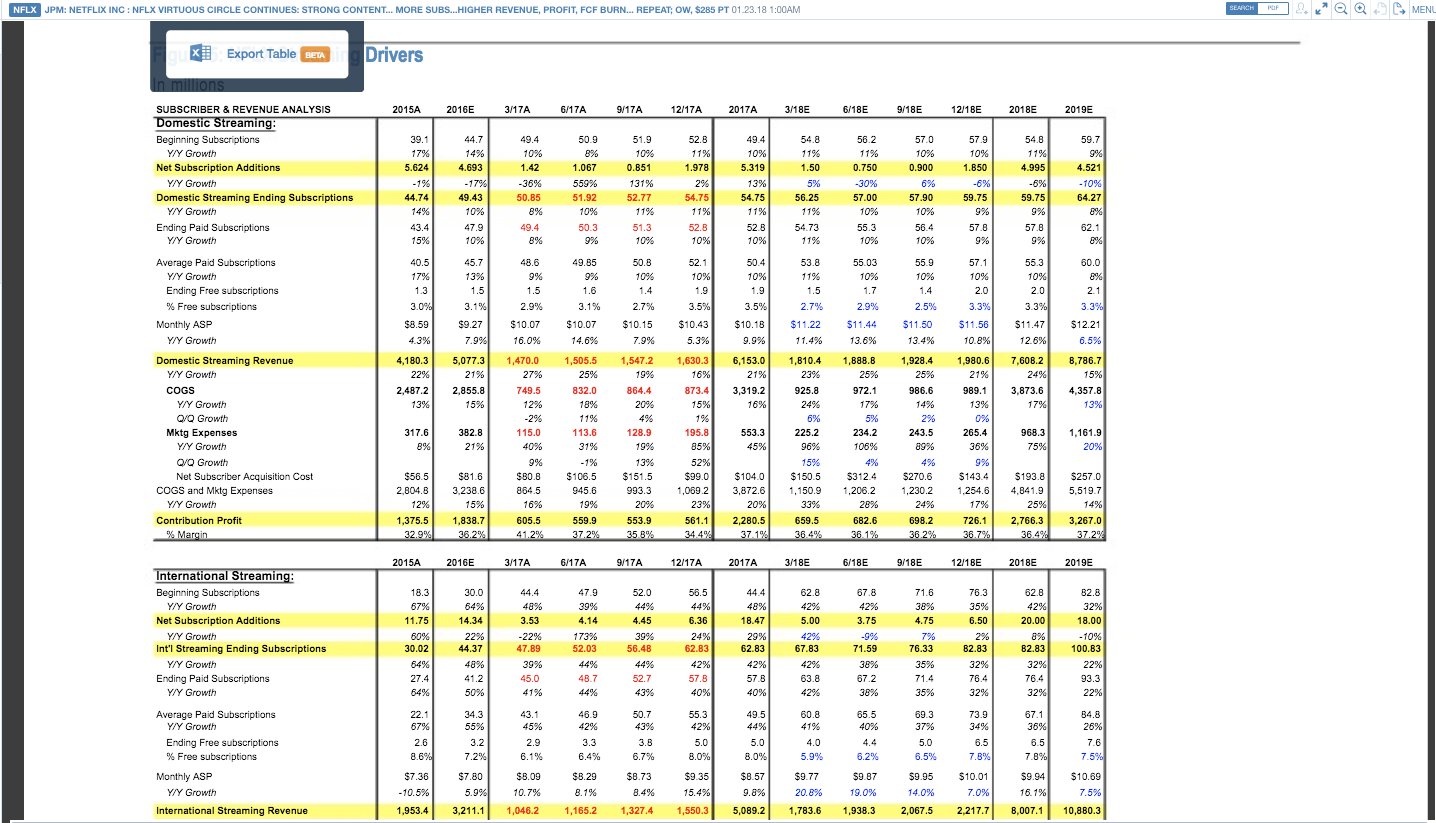Click the Excel icon in Export Table

200,54
